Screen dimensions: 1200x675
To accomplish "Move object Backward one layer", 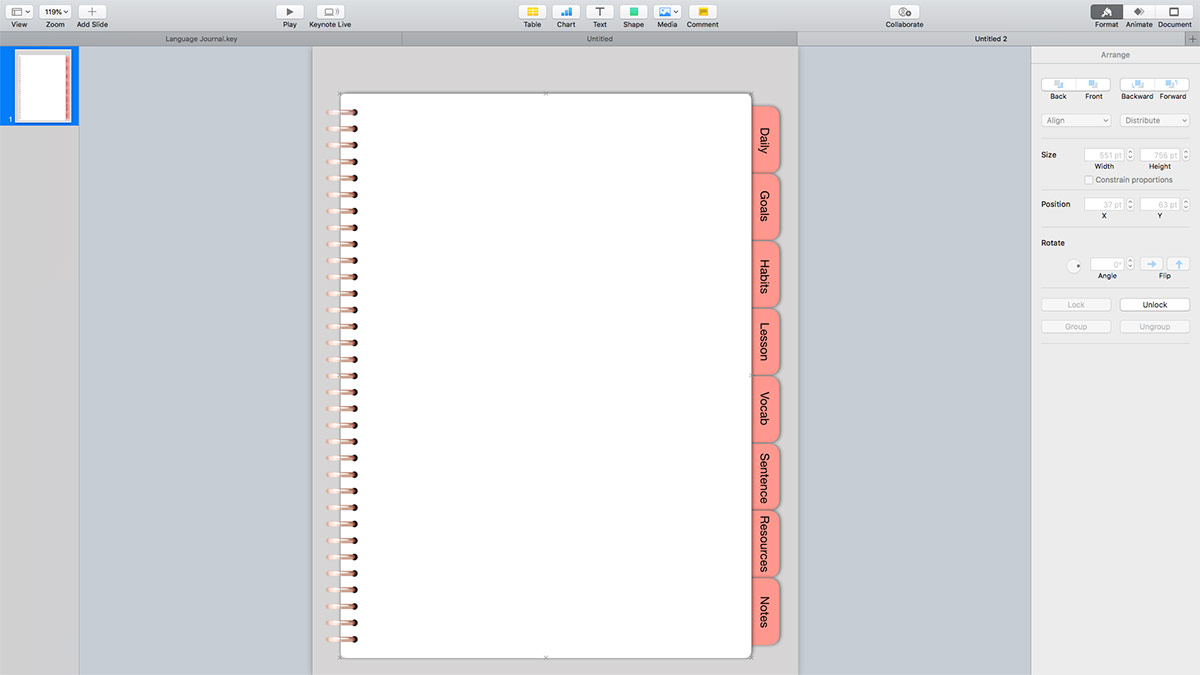I will tap(1137, 85).
